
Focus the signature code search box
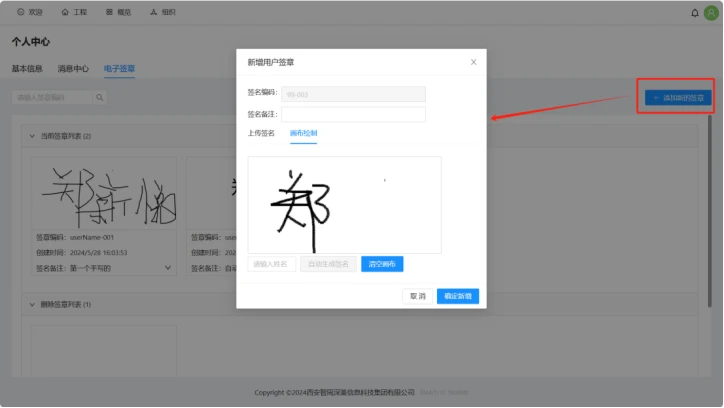pyautogui.click(x=52, y=97)
